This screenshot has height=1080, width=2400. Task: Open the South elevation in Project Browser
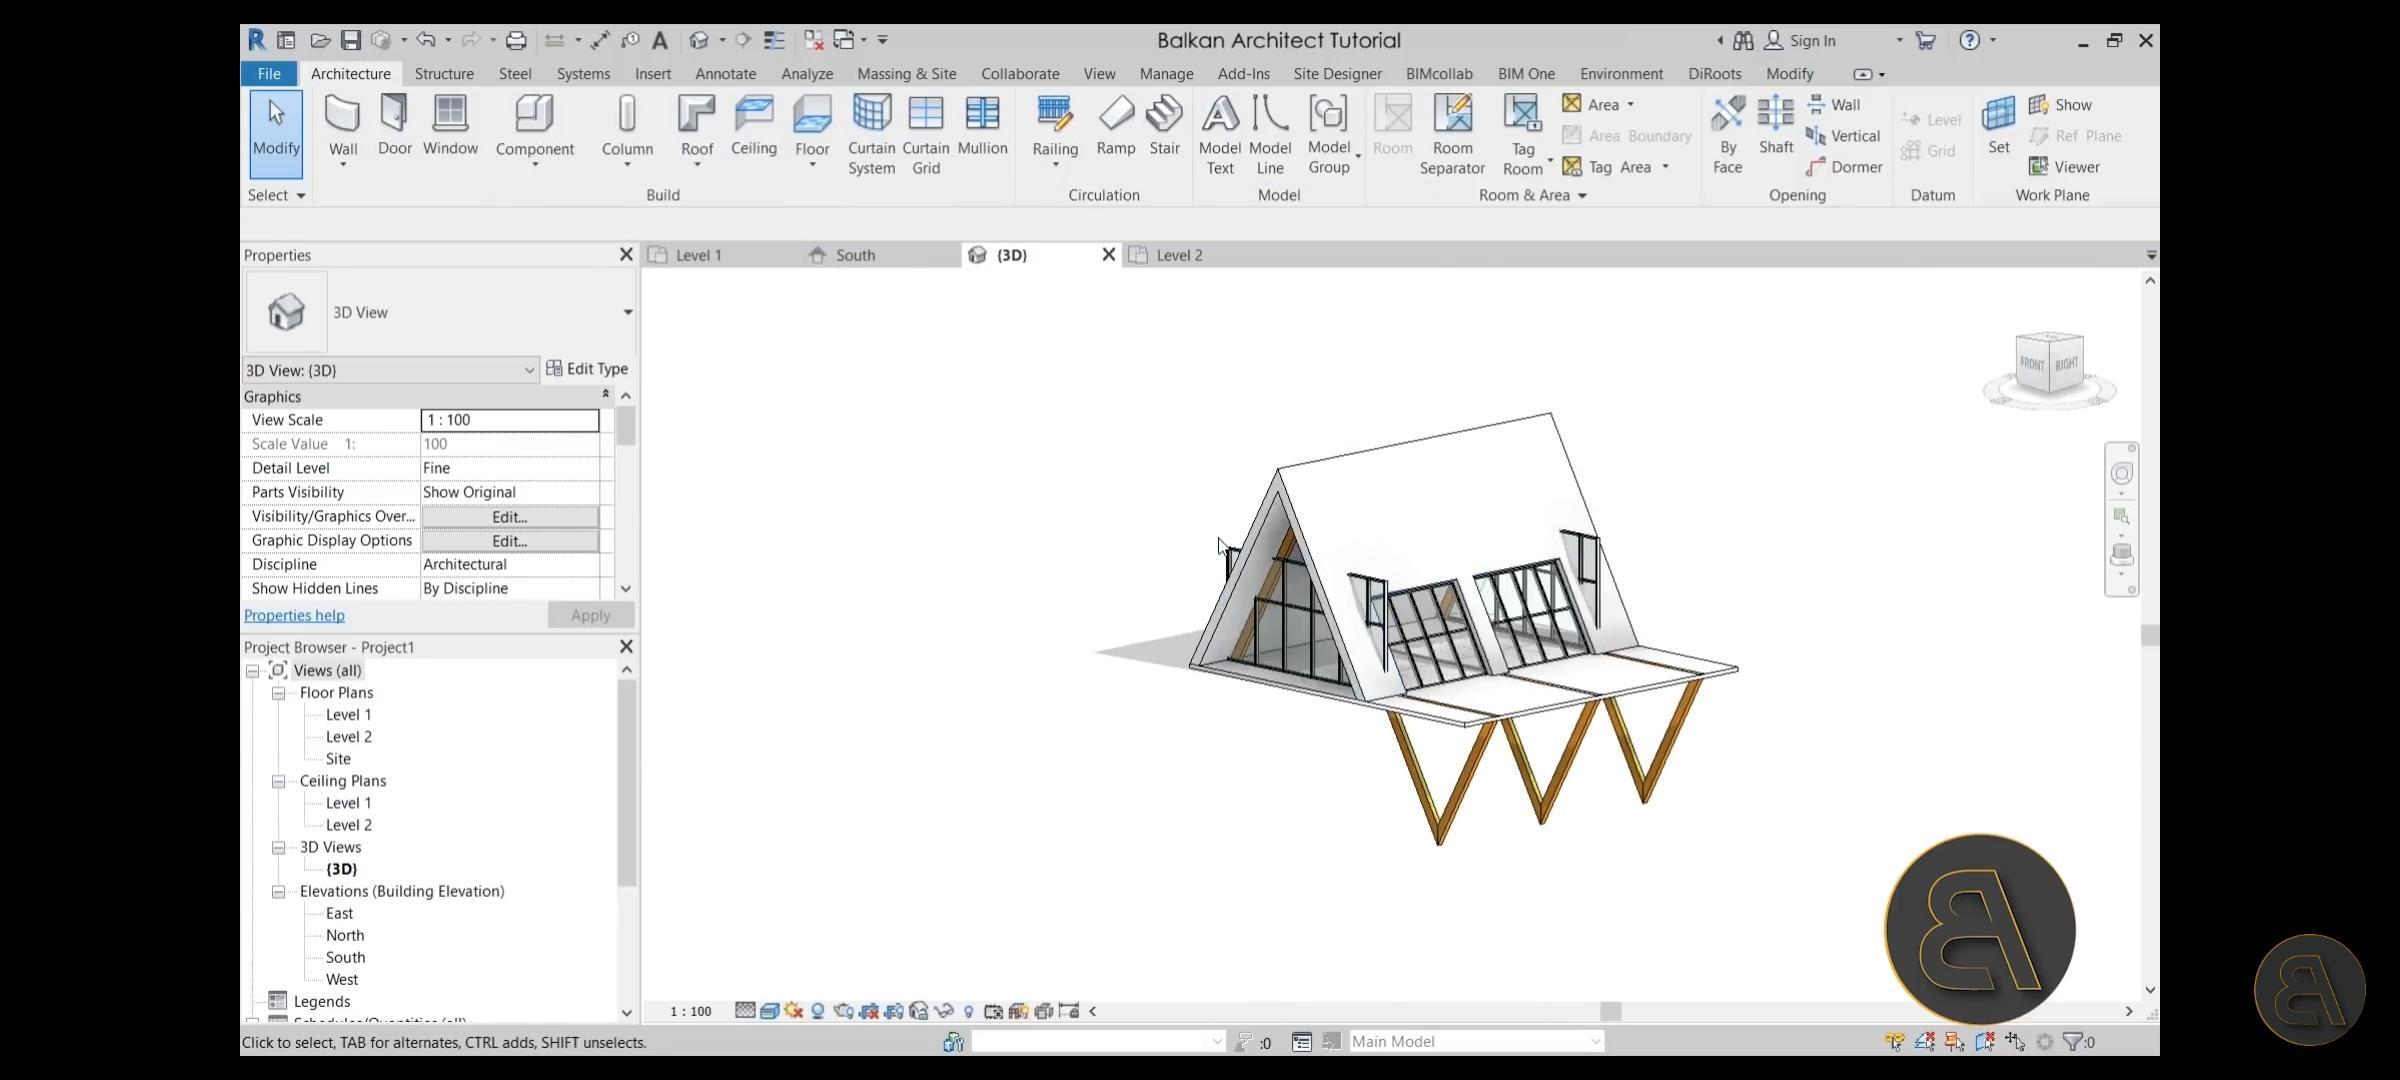(345, 957)
